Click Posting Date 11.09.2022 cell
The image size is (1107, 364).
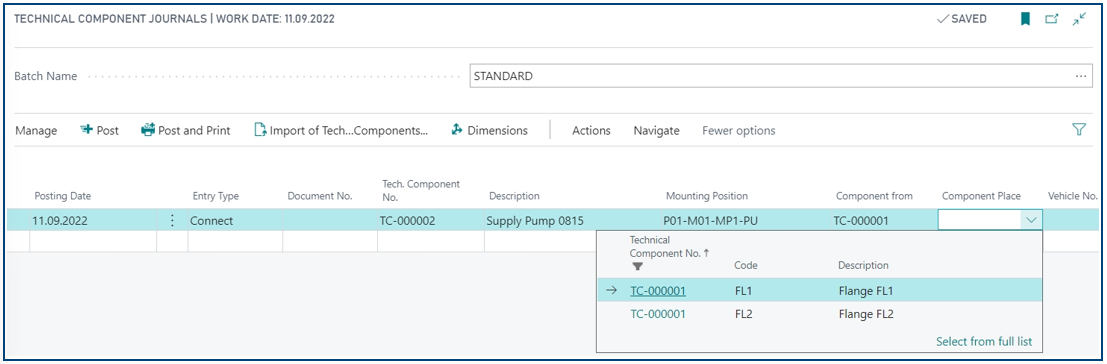[92, 221]
